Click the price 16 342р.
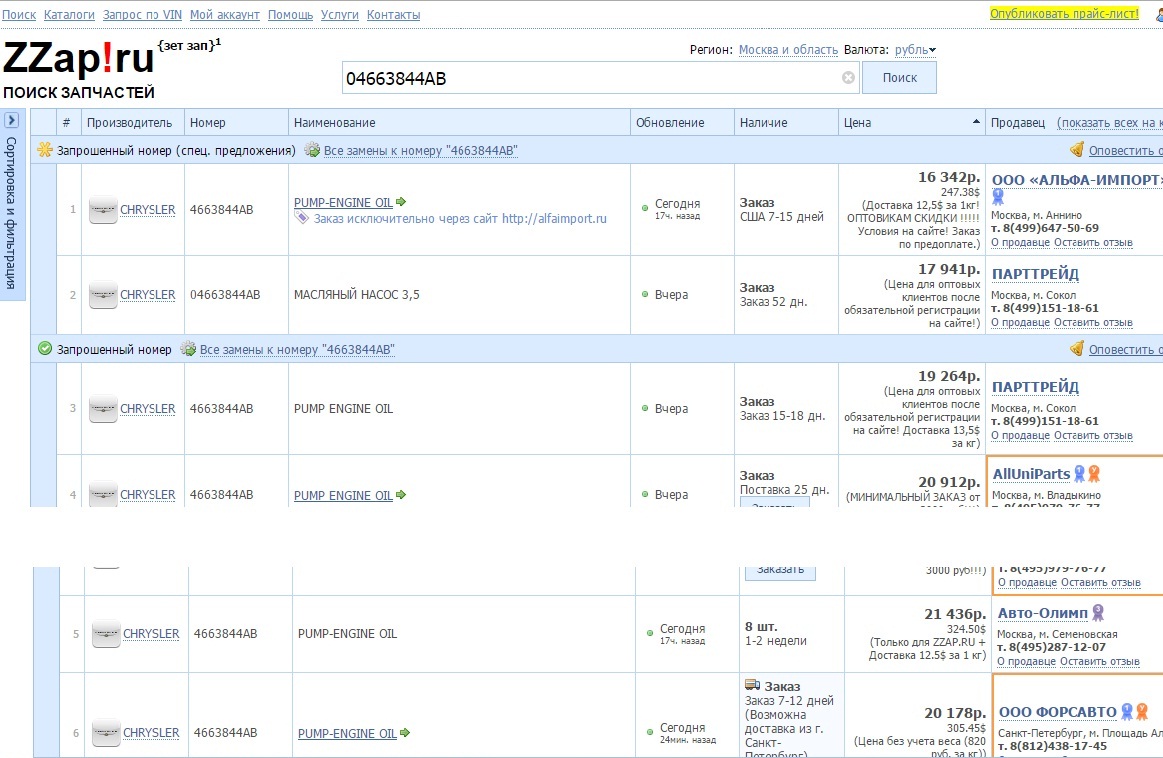The height and width of the screenshot is (758, 1163). pyautogui.click(x=949, y=177)
